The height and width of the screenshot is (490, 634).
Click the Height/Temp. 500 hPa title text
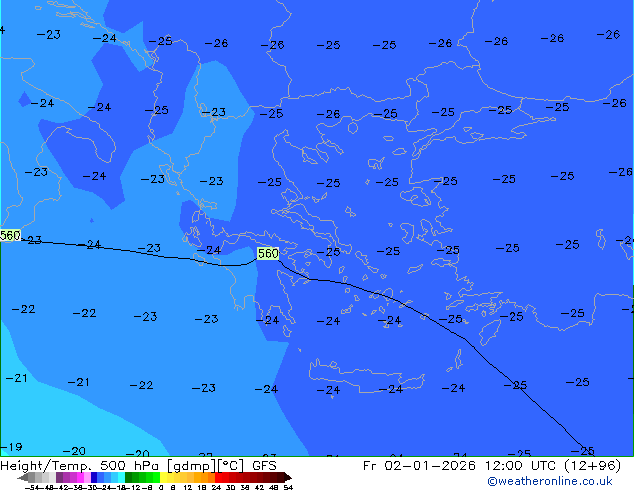coord(82,466)
